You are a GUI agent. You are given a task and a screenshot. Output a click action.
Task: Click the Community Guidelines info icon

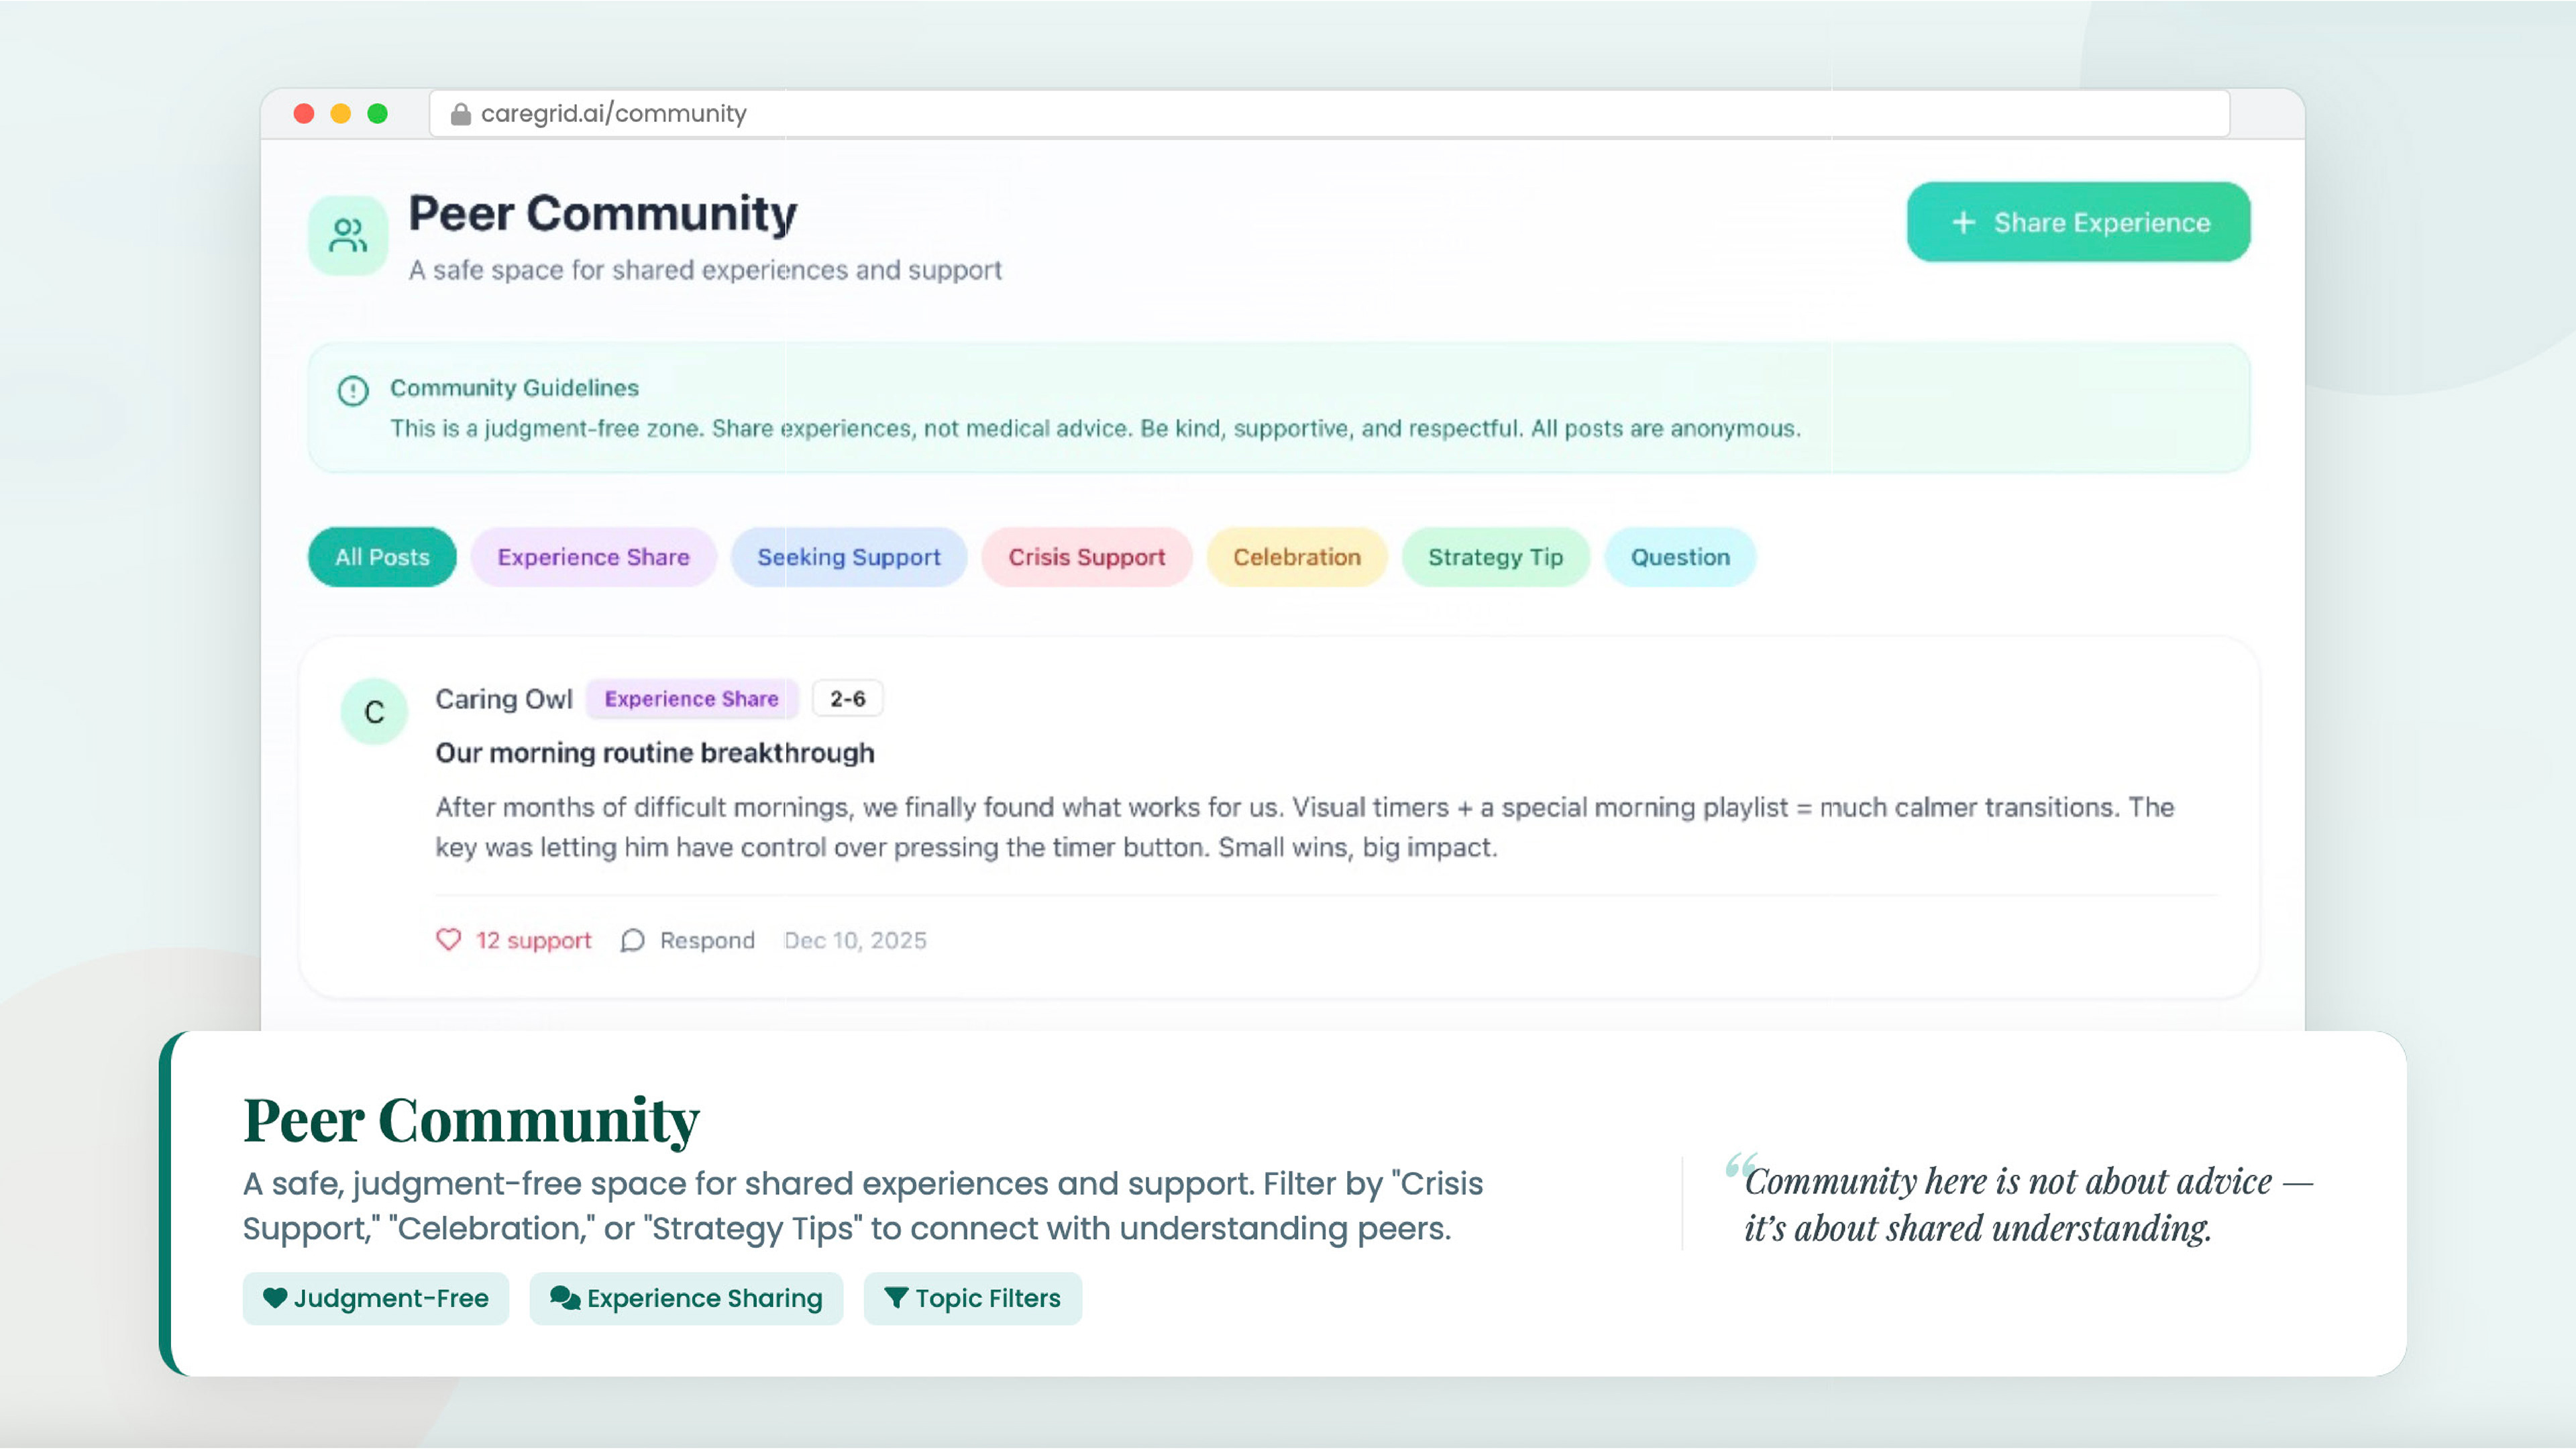point(353,390)
